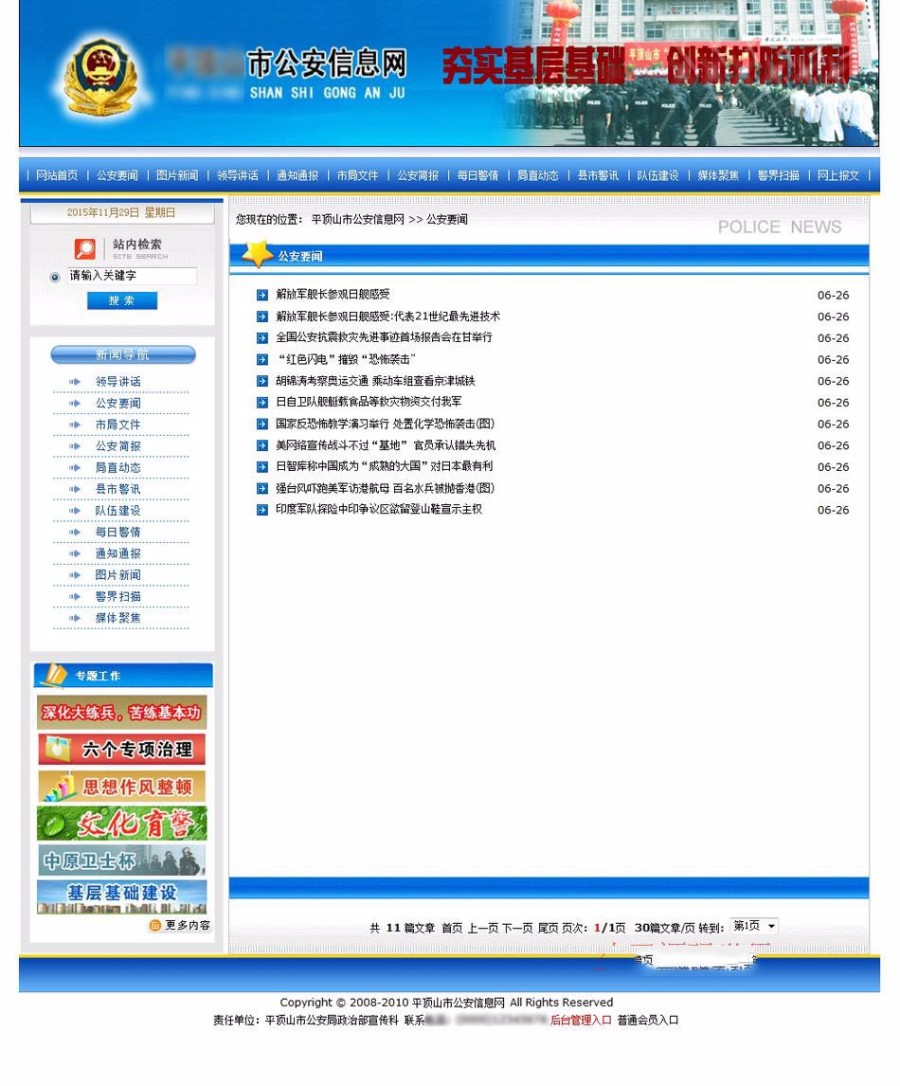The width and height of the screenshot is (900, 1086).
Task: Open the 后台管理入口 admin login link
Action: pos(581,1020)
